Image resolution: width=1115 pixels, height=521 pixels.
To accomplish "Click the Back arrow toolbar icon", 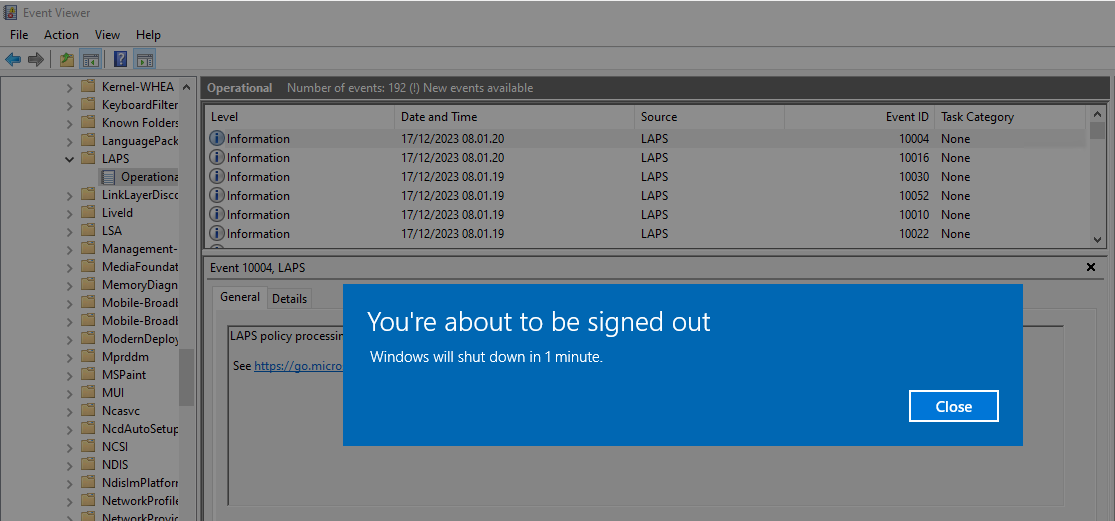I will click(13, 60).
